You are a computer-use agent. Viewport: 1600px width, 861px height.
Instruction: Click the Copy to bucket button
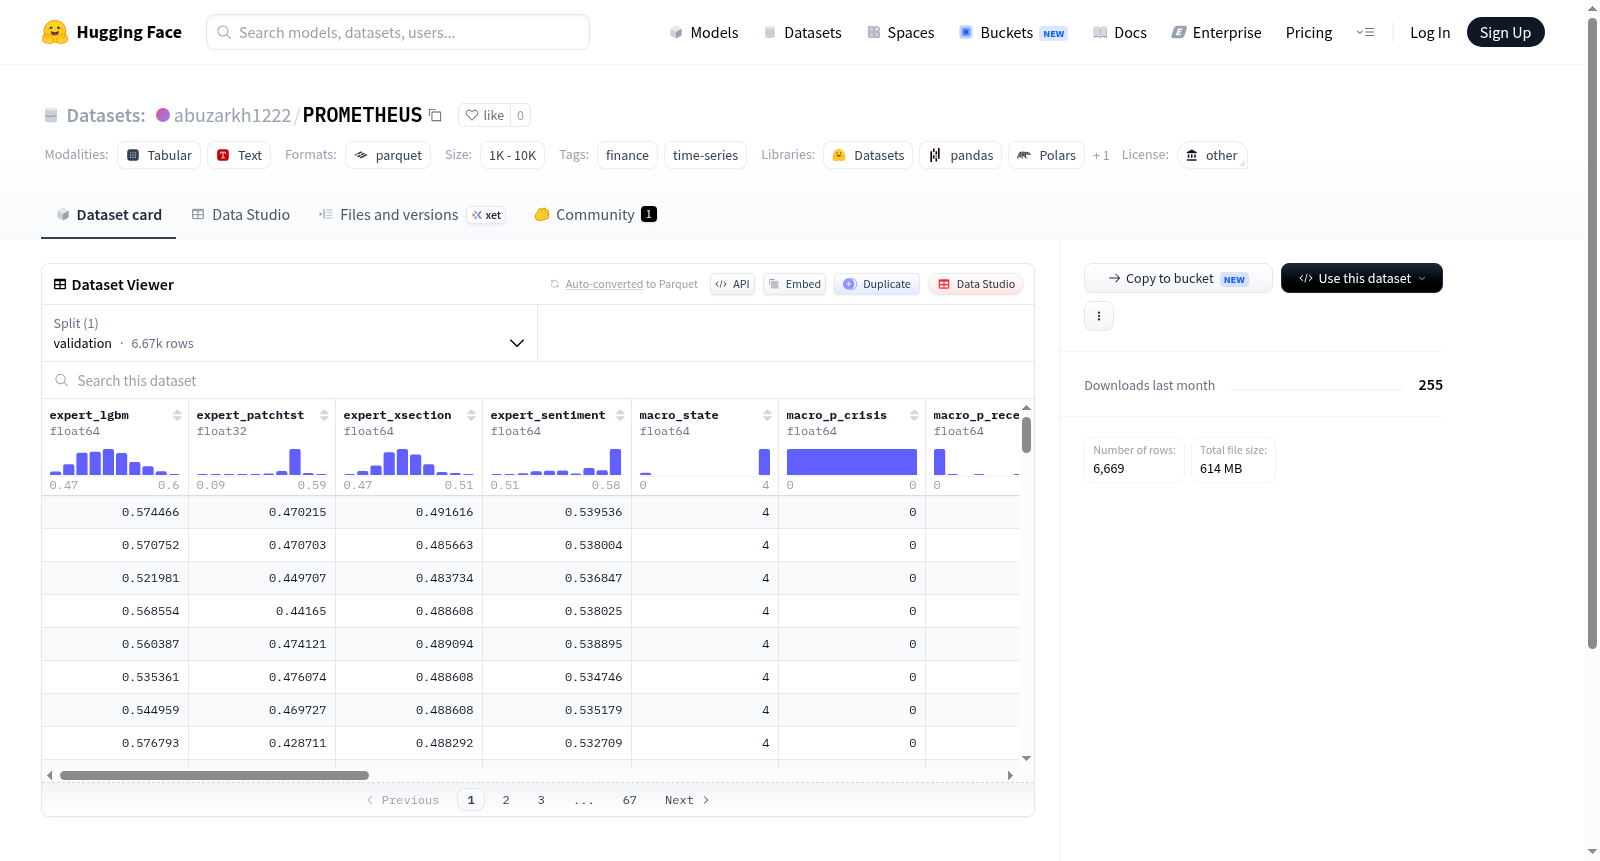(x=1178, y=278)
